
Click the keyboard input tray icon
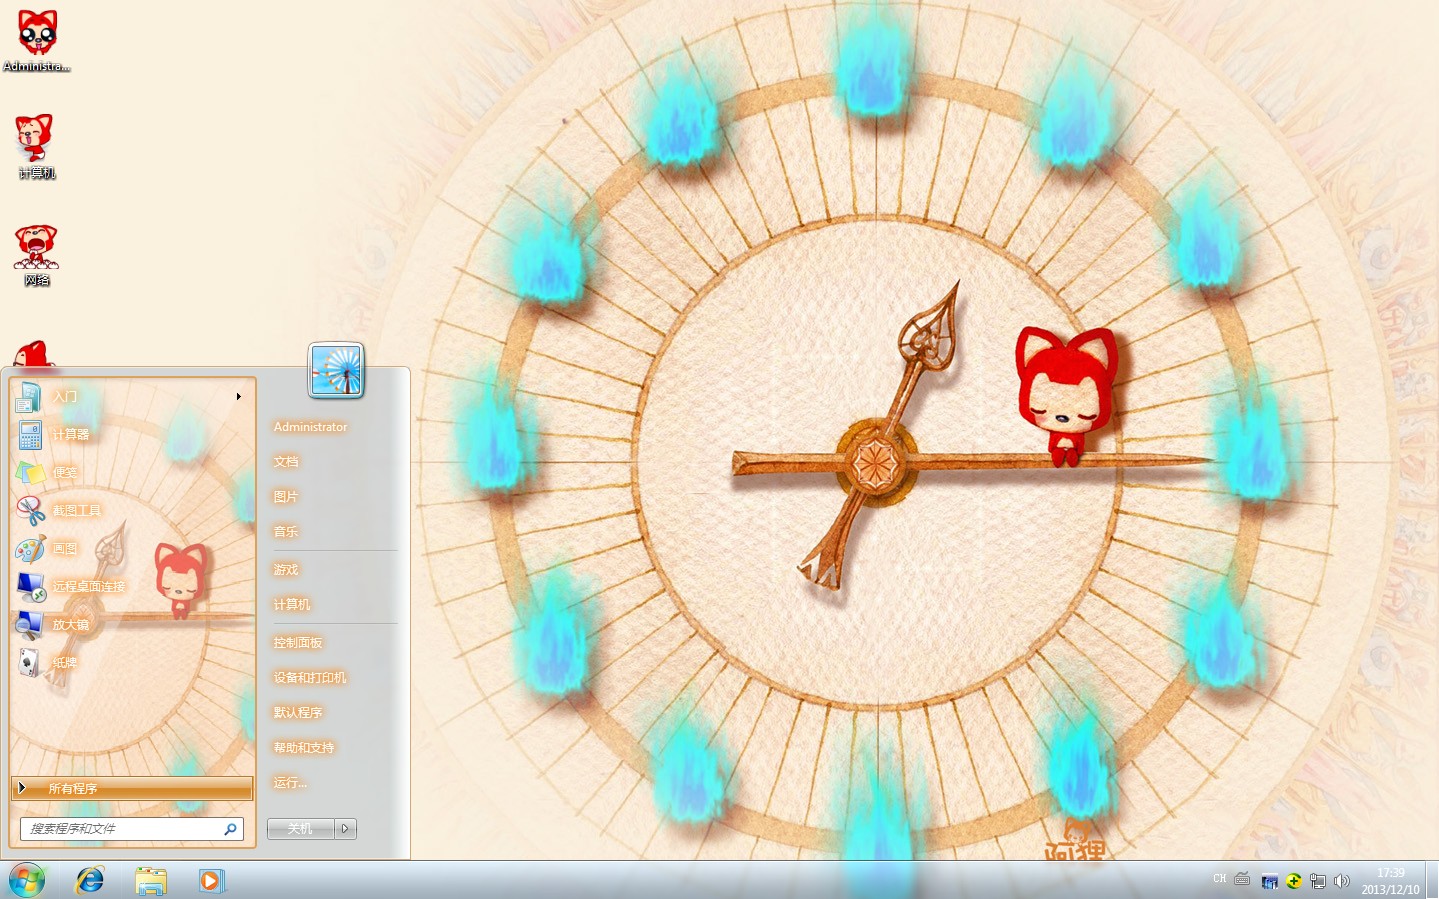pyautogui.click(x=1242, y=879)
